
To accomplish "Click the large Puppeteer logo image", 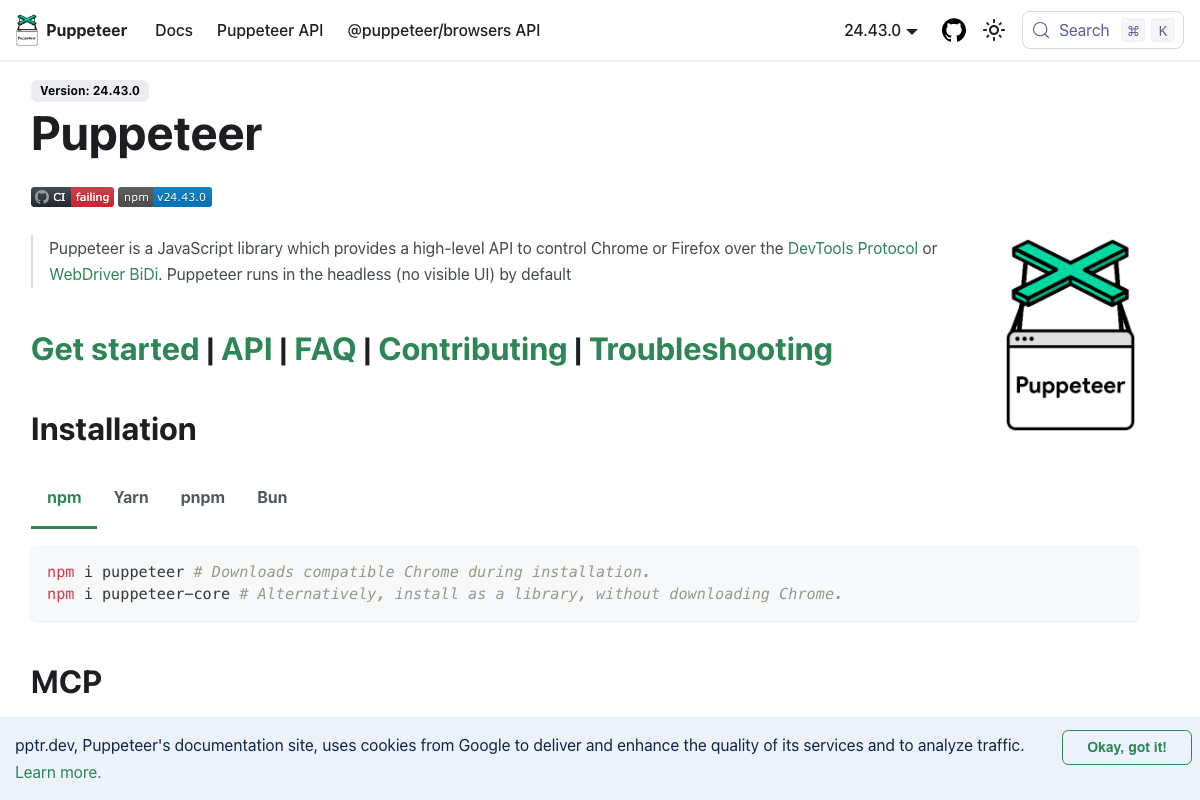I will (x=1070, y=335).
